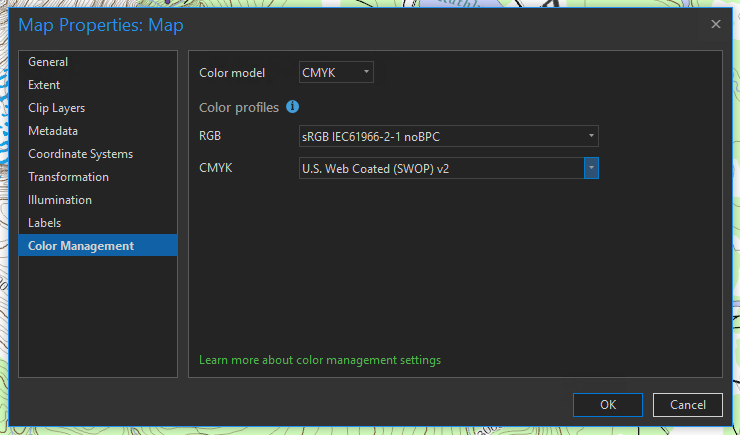
Task: Open the Color model dropdown
Action: point(336,73)
